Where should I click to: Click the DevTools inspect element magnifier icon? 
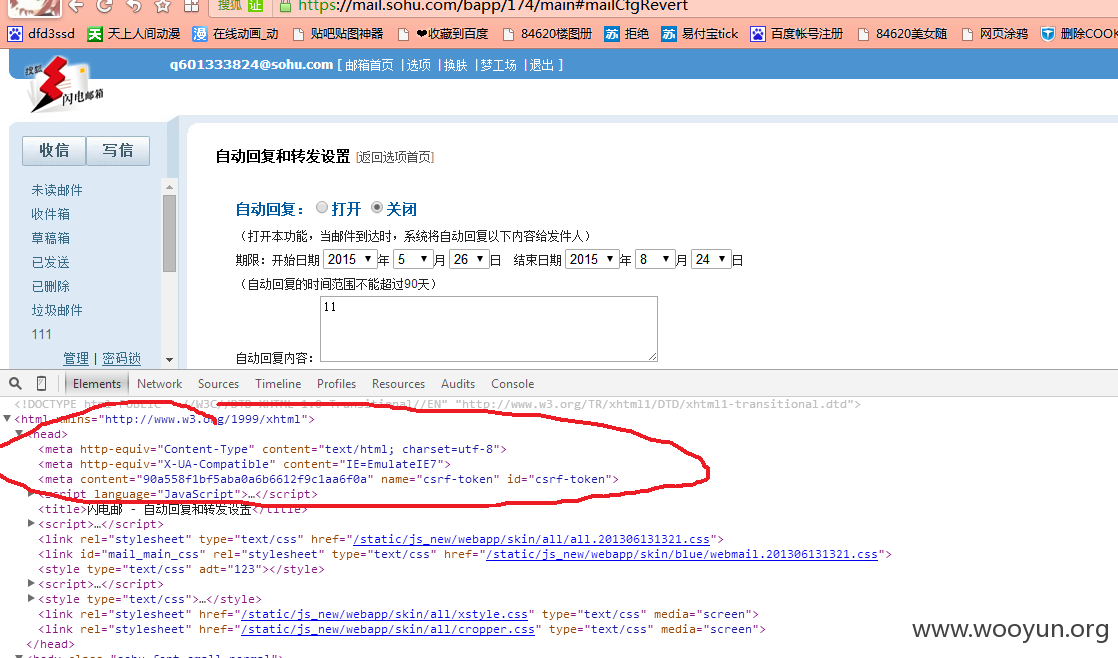click(15, 384)
